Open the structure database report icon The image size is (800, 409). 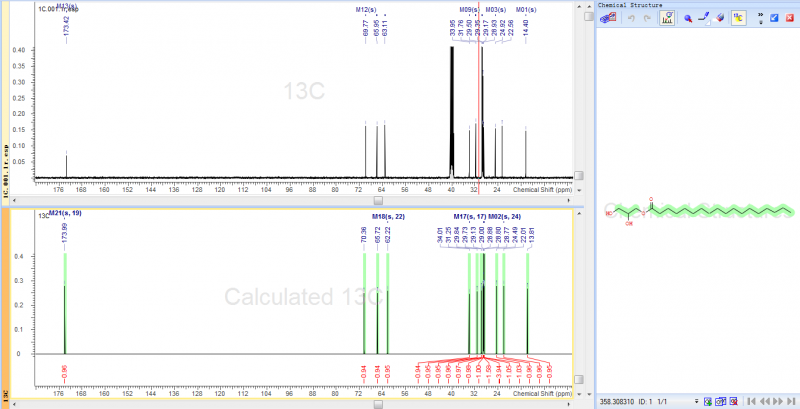[608, 18]
